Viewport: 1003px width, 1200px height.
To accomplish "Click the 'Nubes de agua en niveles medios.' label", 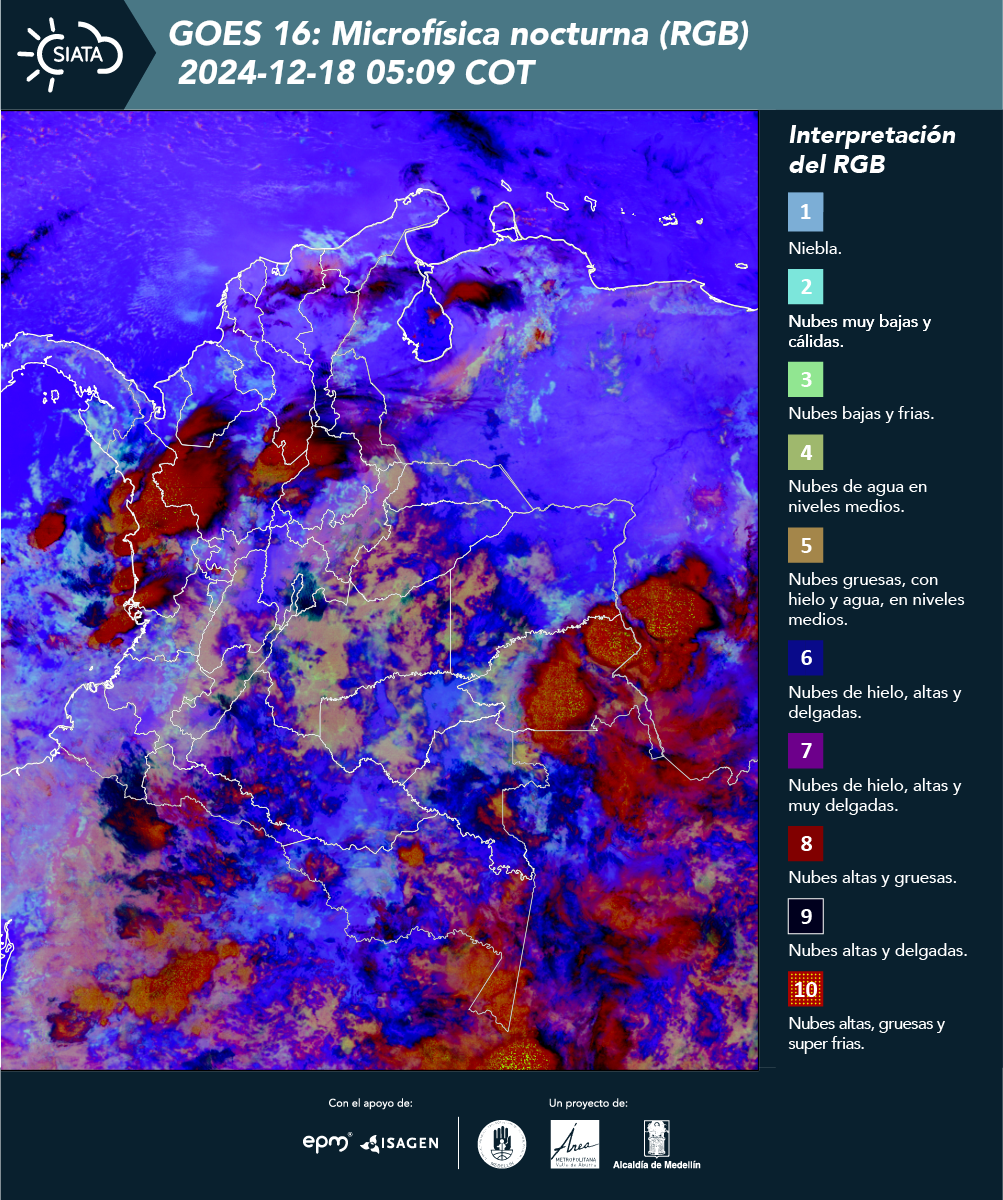I will pyautogui.click(x=858, y=497).
